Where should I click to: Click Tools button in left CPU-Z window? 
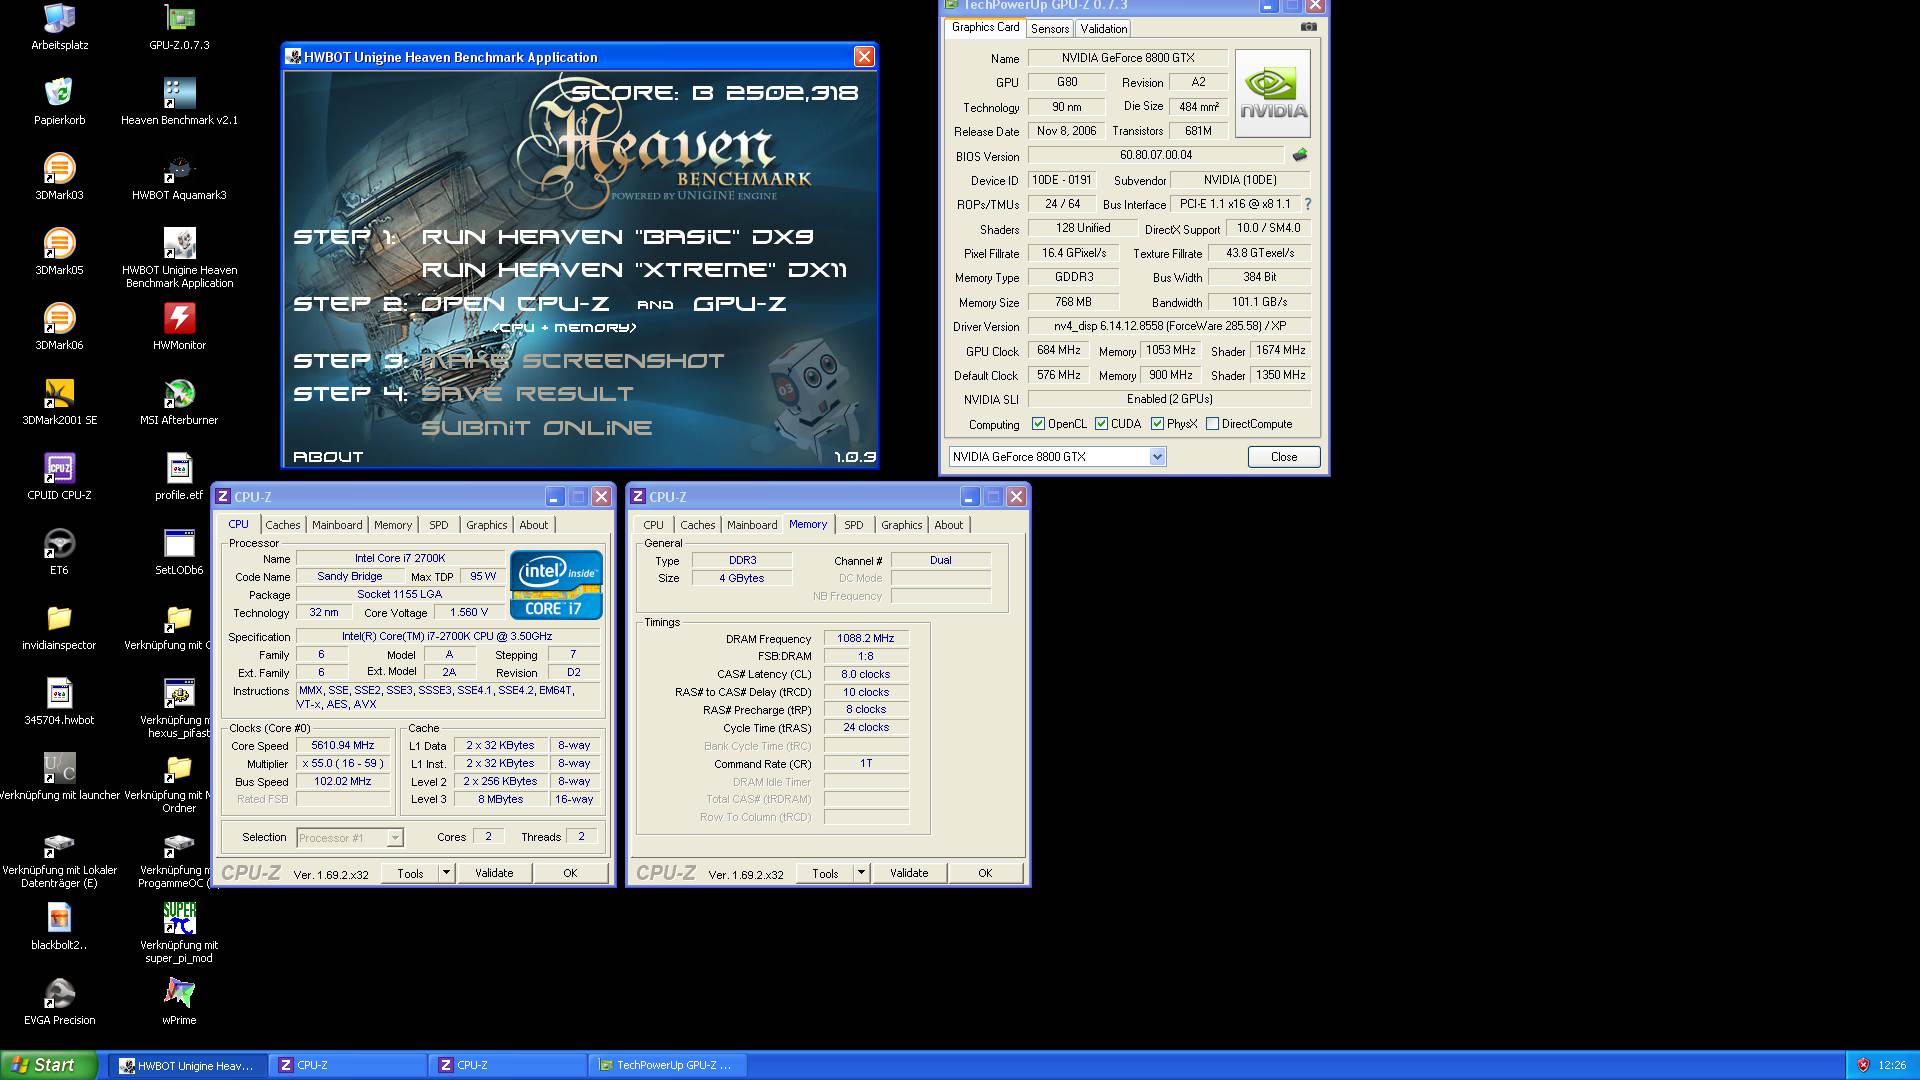click(410, 873)
